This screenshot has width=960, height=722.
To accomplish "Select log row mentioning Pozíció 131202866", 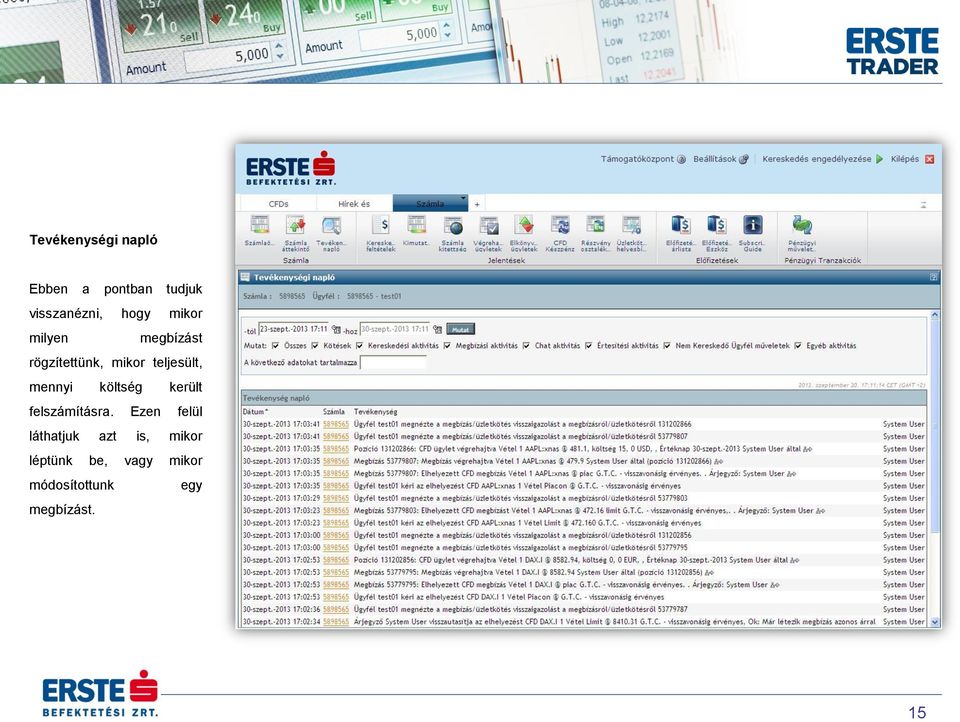I will coord(584,449).
